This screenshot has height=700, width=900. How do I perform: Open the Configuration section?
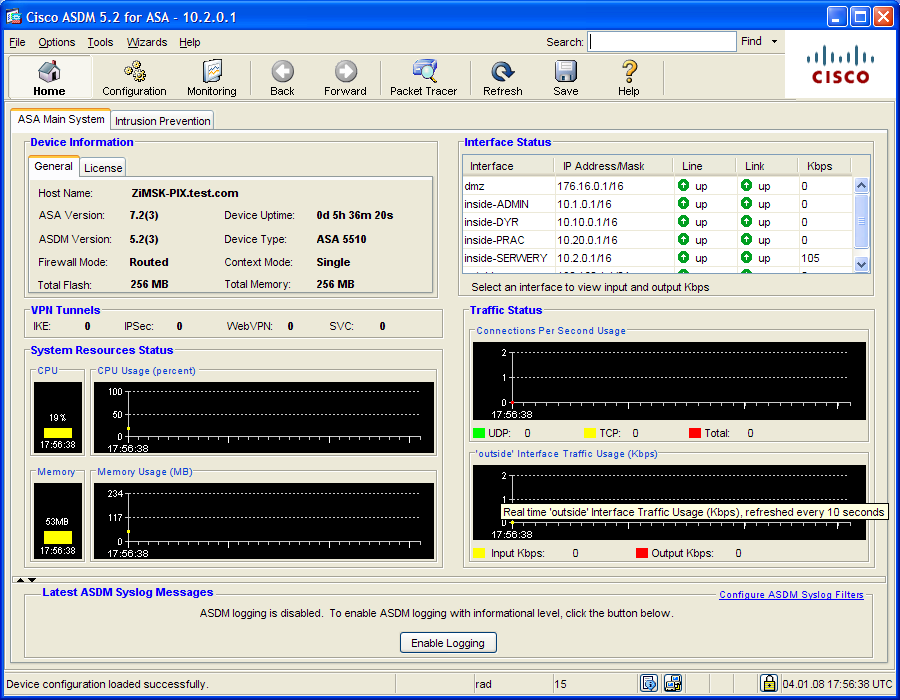[134, 78]
